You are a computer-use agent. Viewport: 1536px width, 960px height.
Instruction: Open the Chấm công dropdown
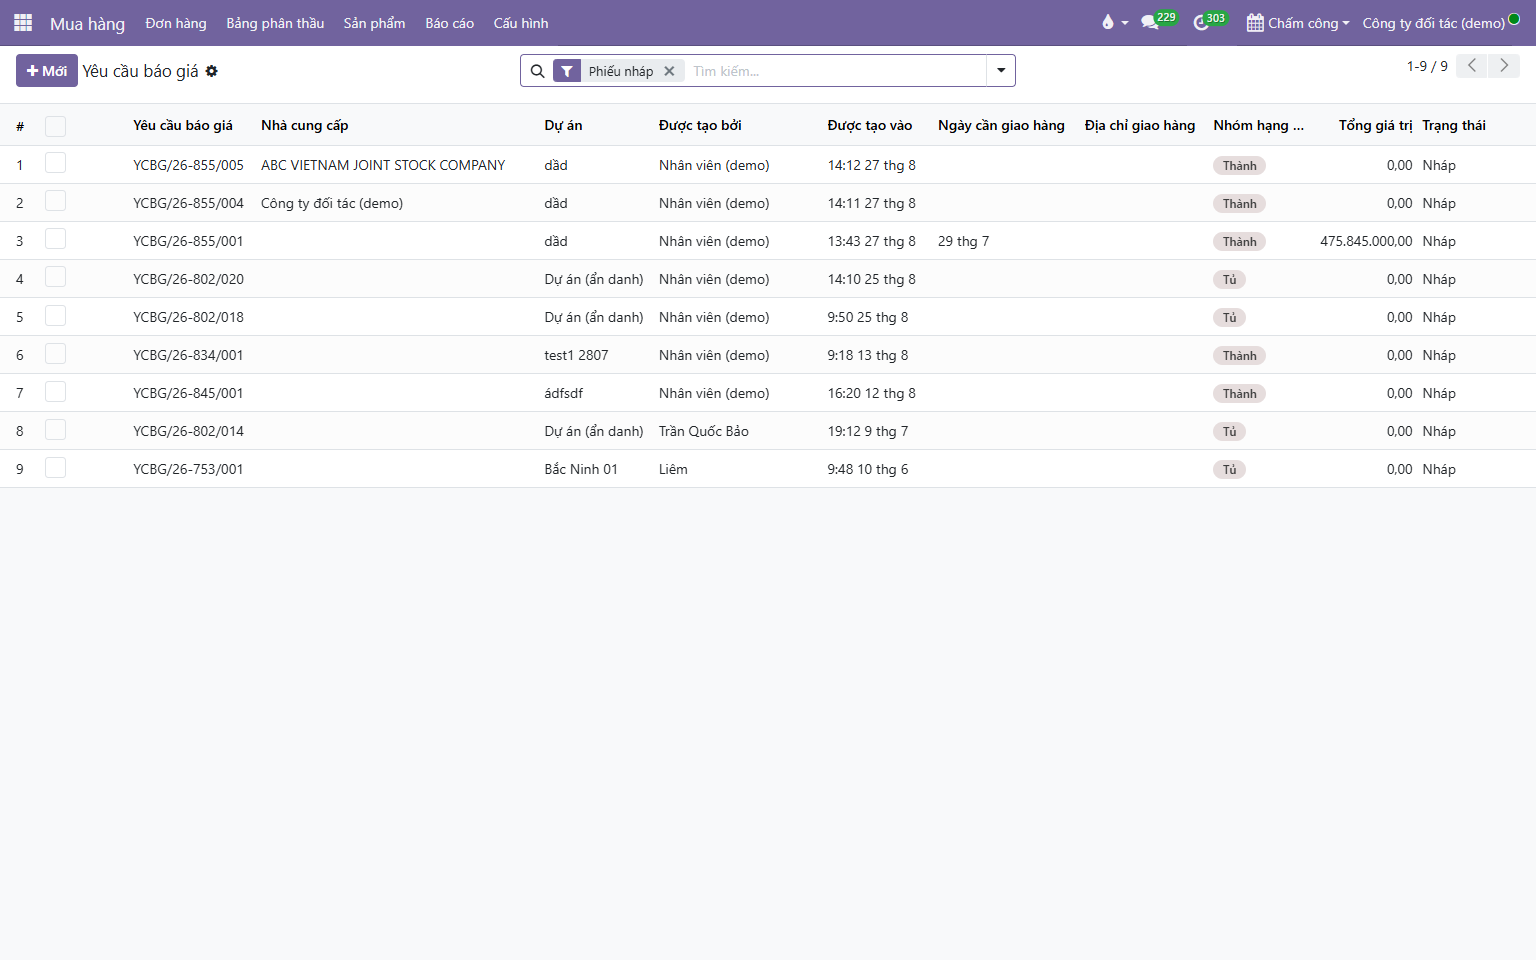1298,23
